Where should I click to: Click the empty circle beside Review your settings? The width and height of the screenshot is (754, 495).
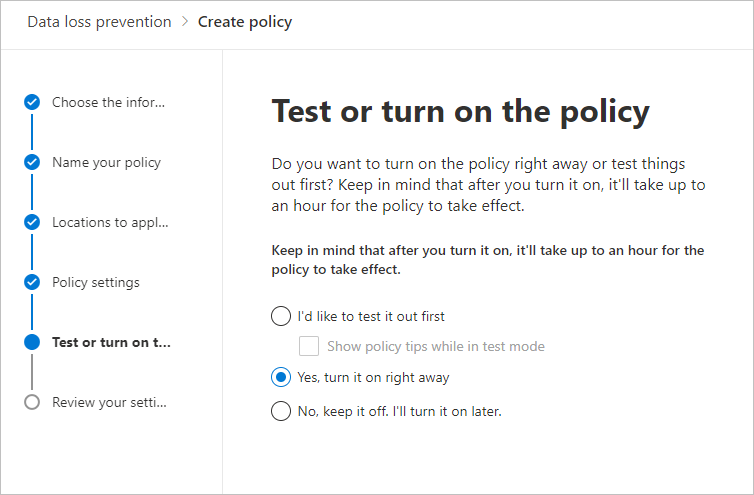click(32, 402)
